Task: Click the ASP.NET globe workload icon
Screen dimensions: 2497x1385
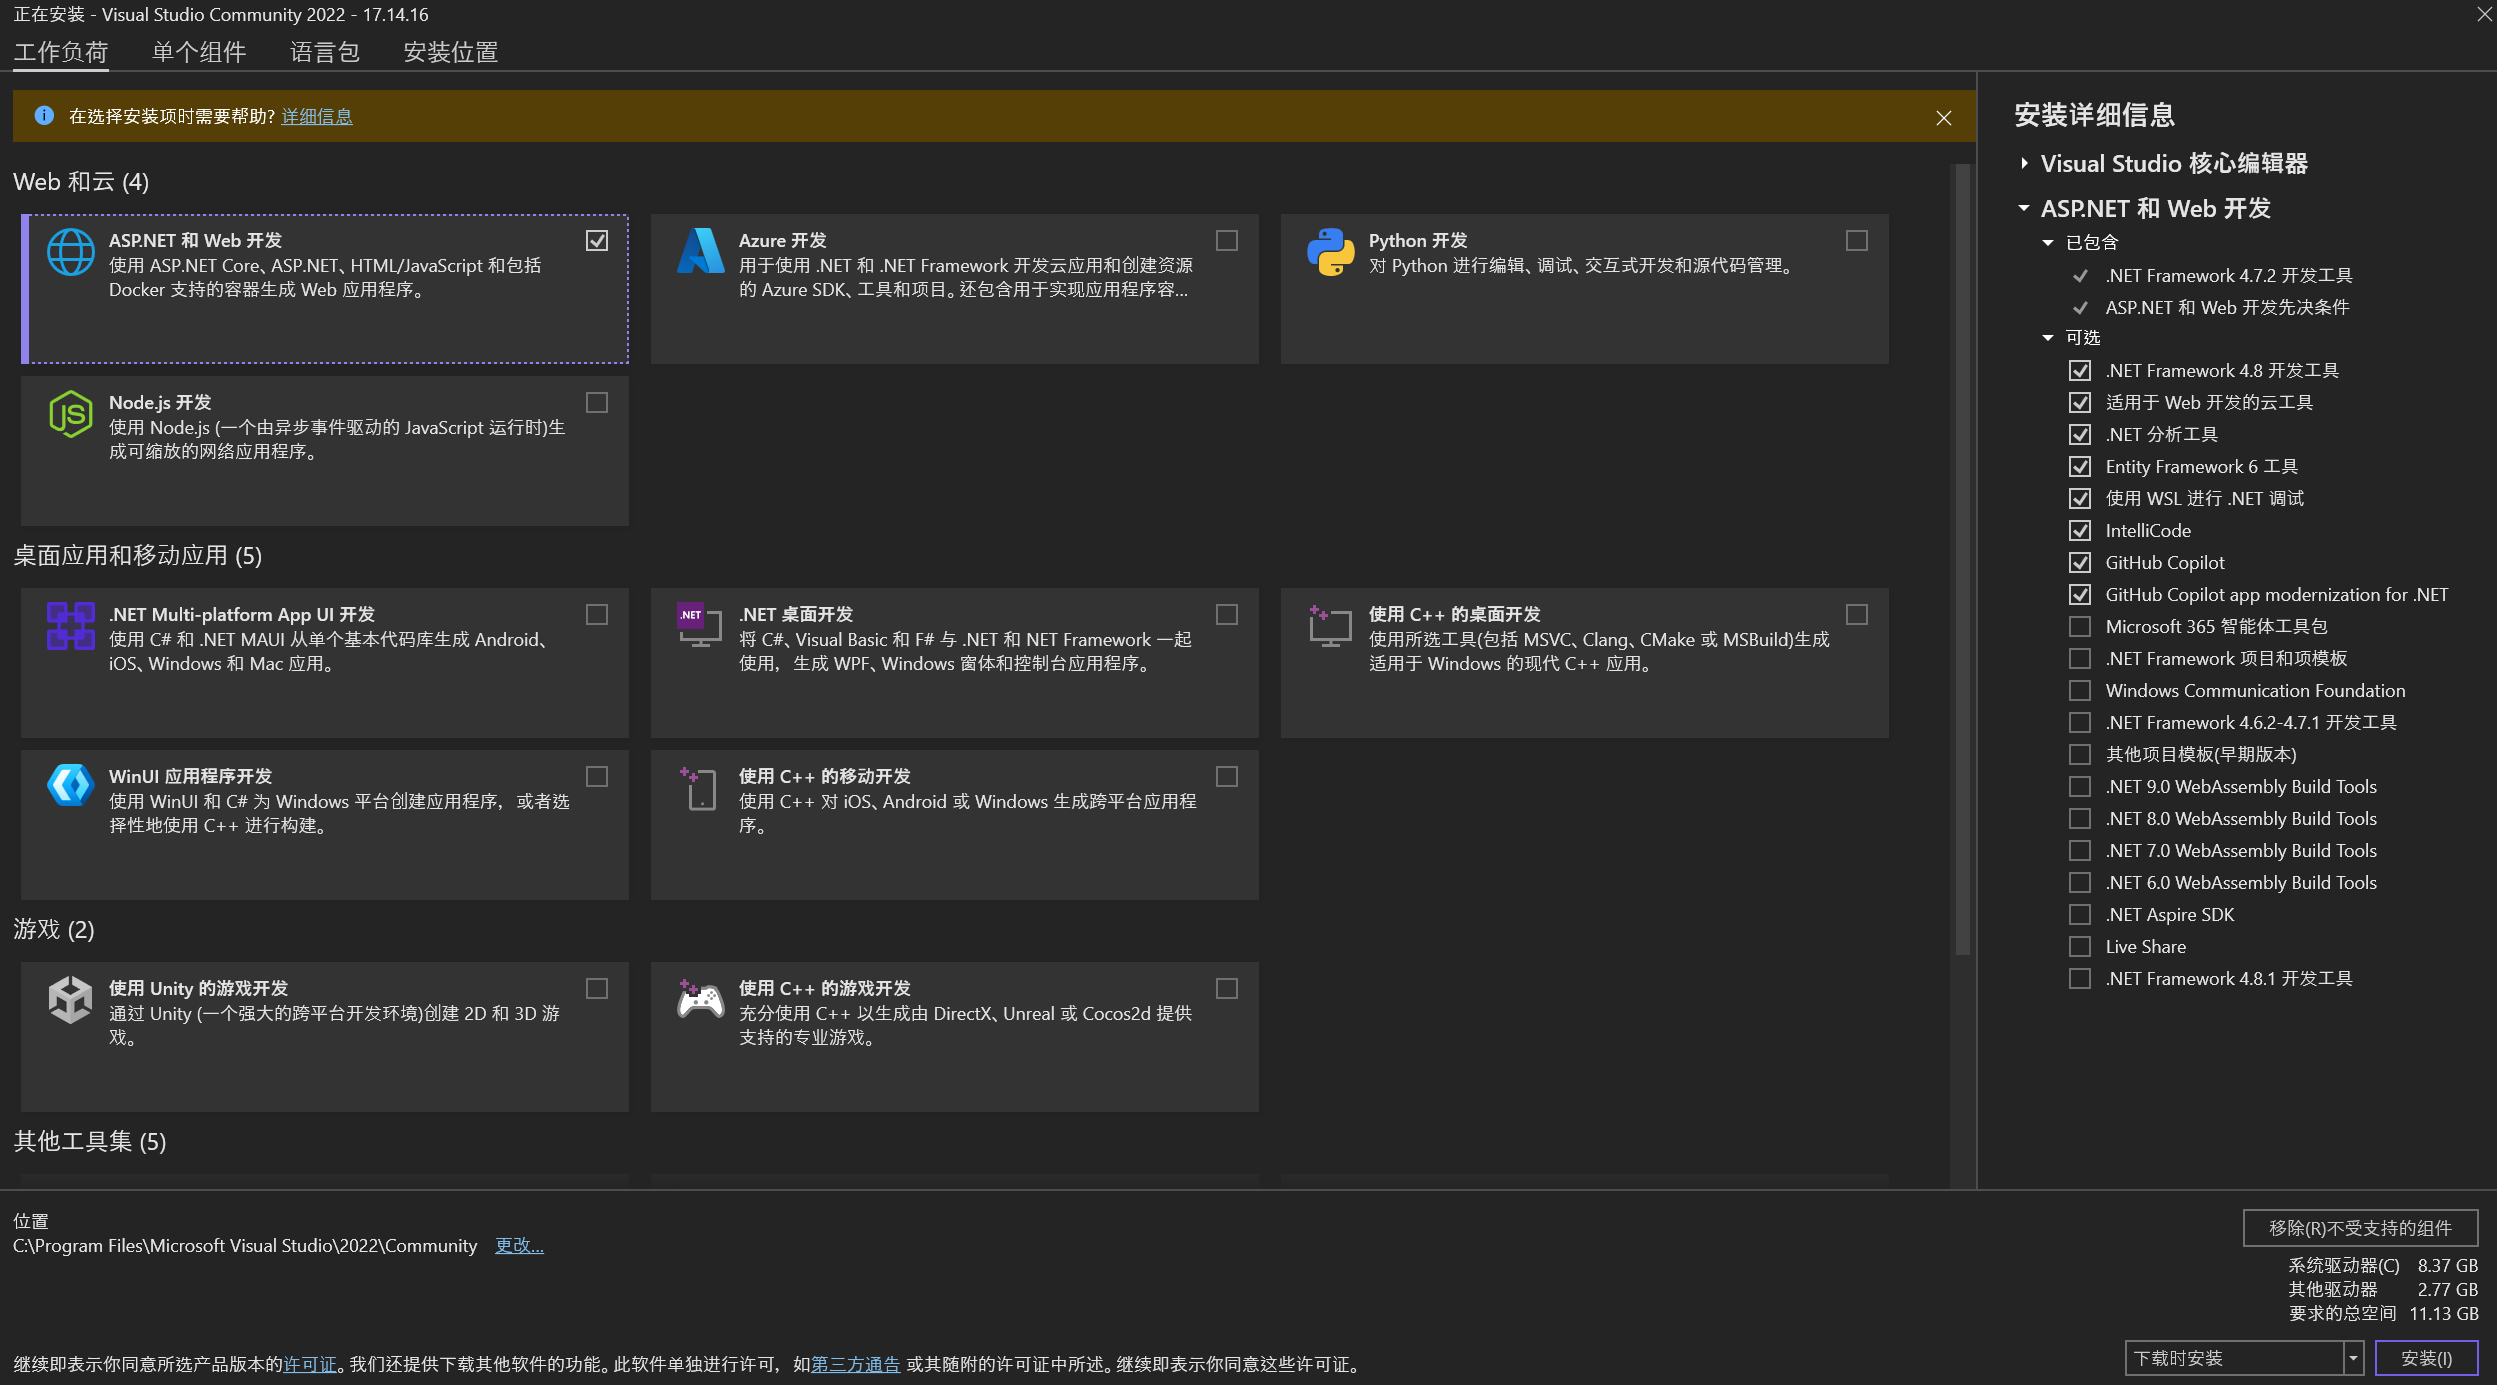Action: [x=70, y=252]
